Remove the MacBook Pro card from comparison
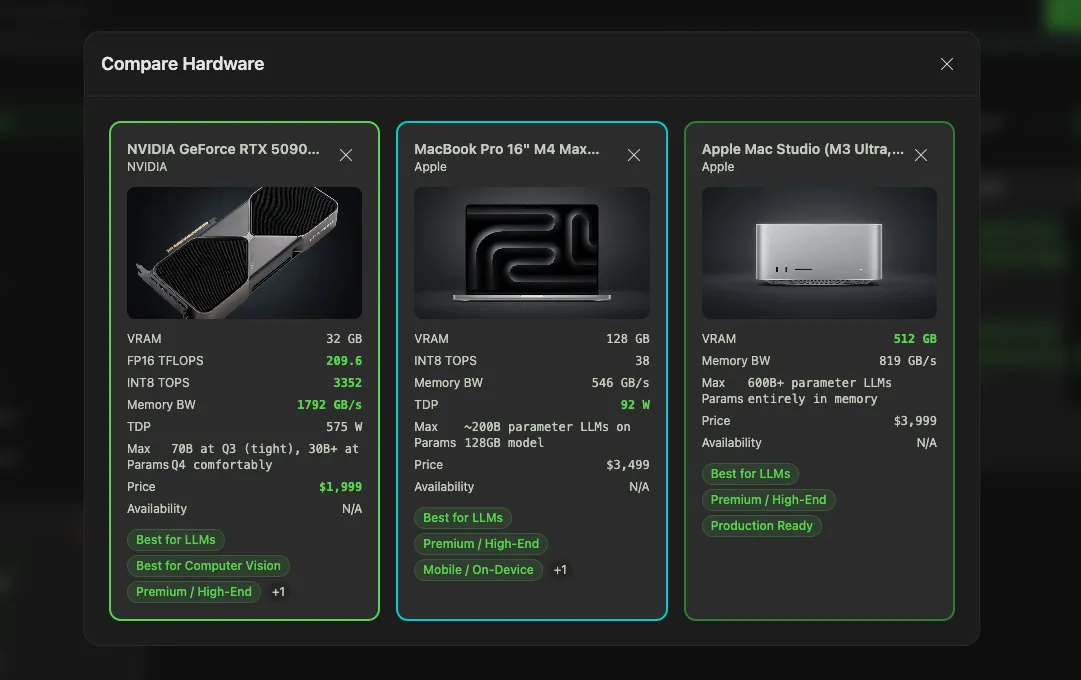The width and height of the screenshot is (1081, 680). (634, 155)
